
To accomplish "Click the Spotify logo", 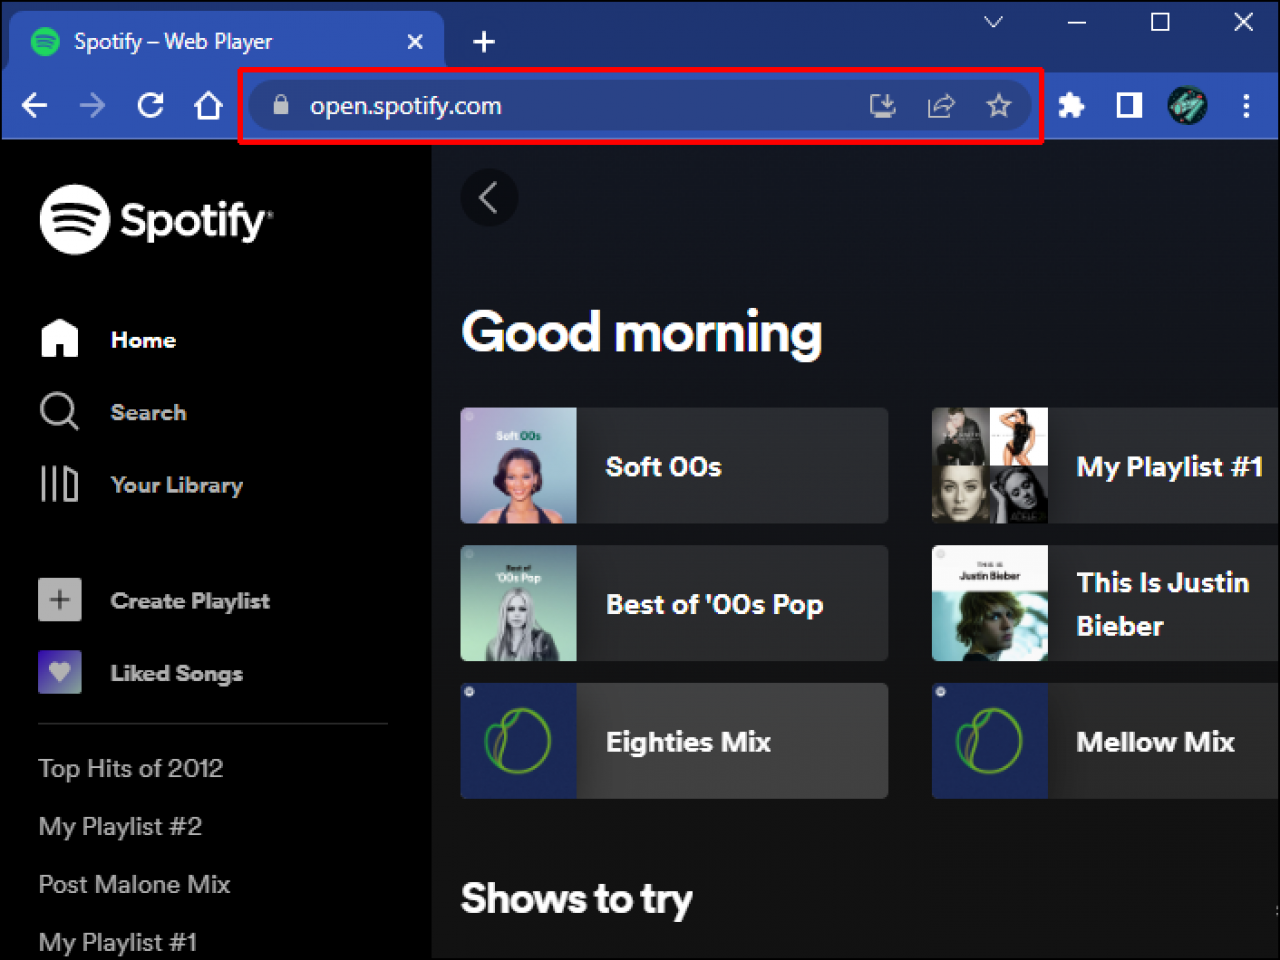I will click(156, 220).
